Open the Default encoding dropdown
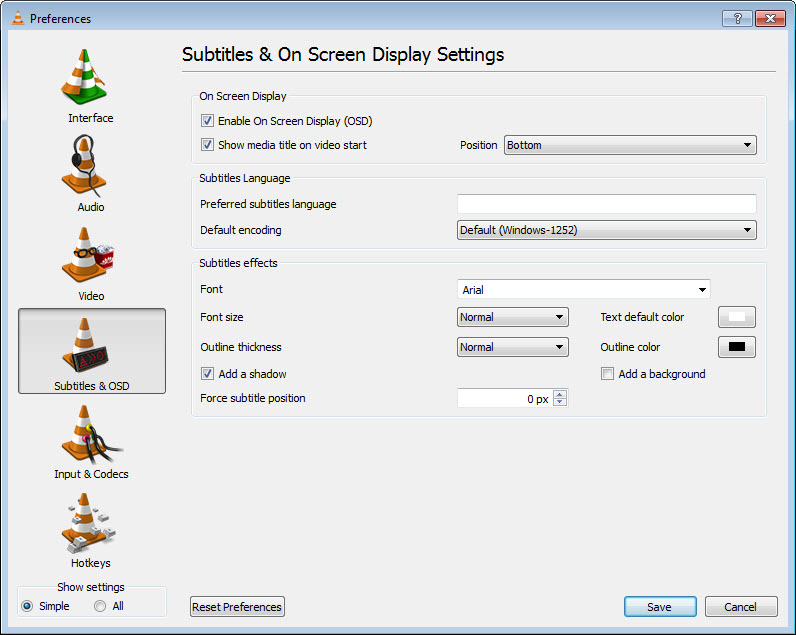Viewport: 796px width, 635px height. coord(606,230)
